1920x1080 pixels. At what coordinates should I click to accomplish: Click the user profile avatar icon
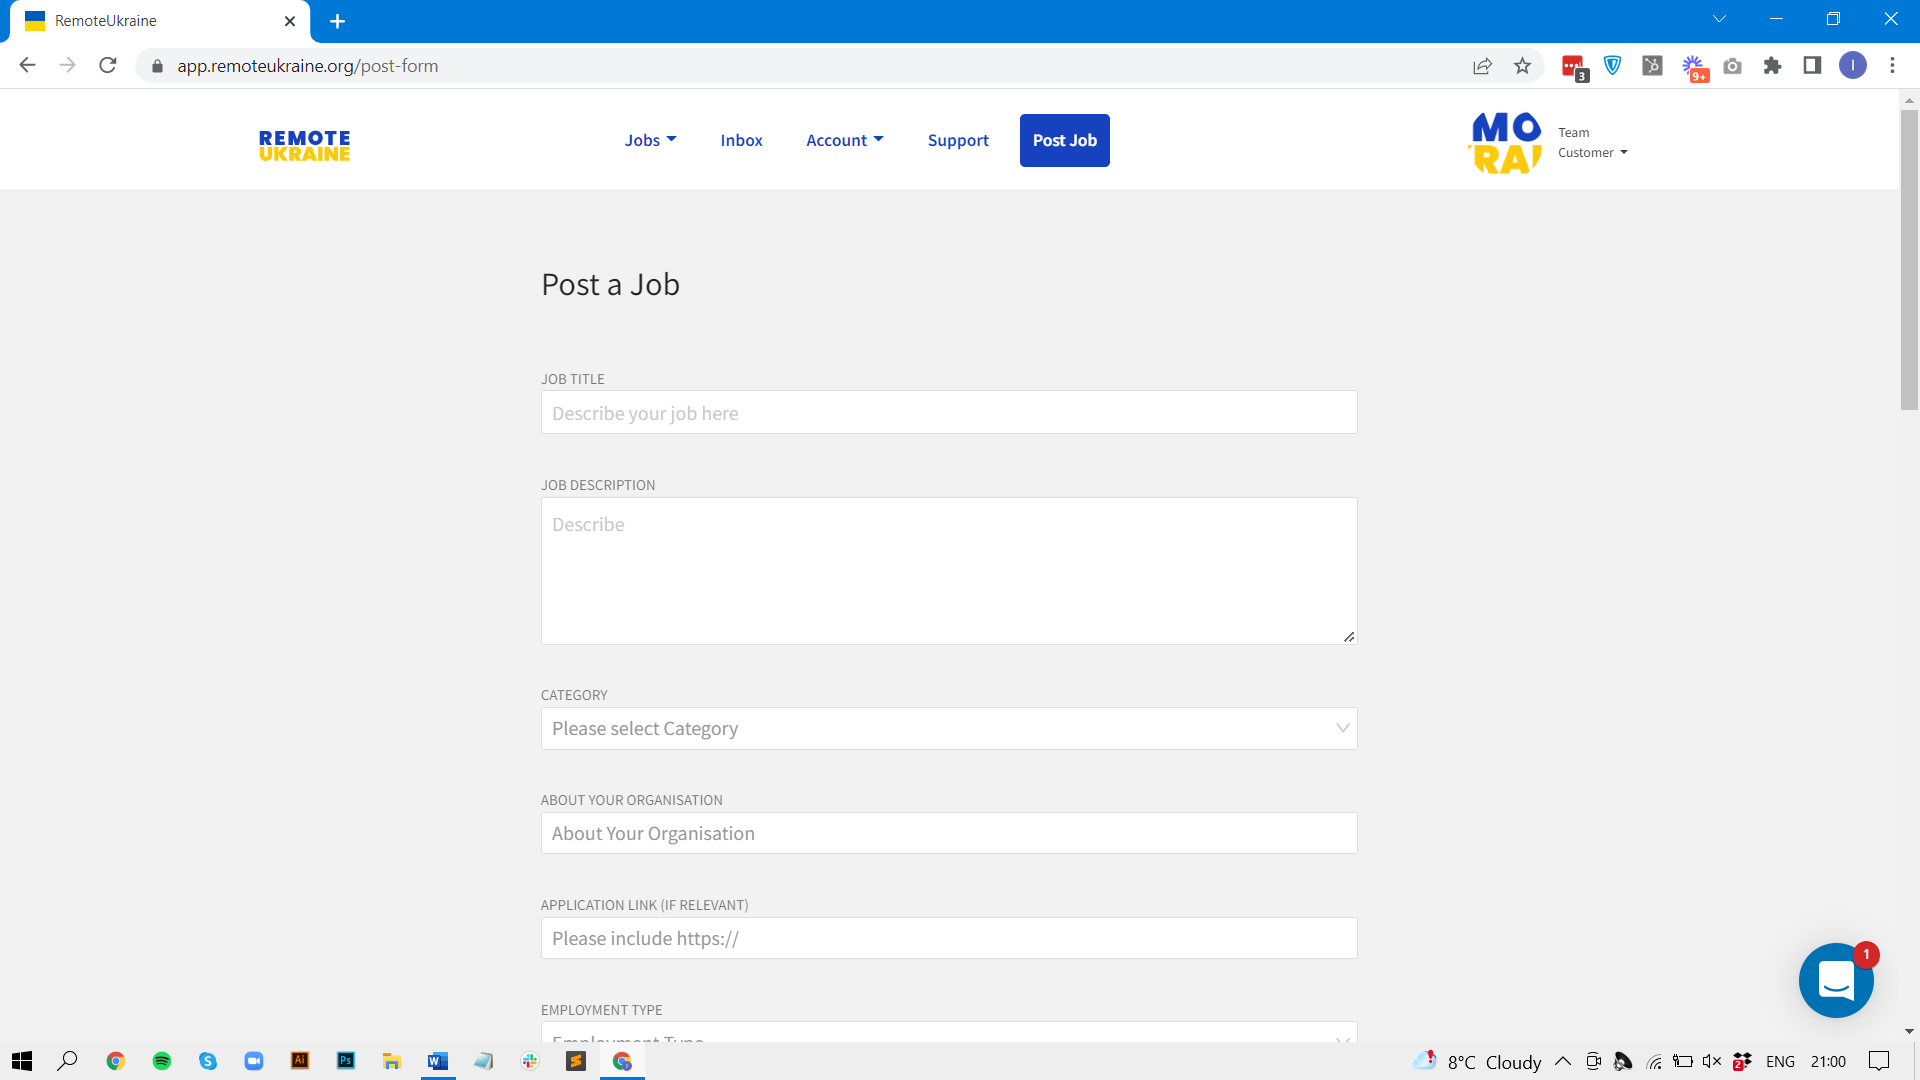[x=1853, y=66]
